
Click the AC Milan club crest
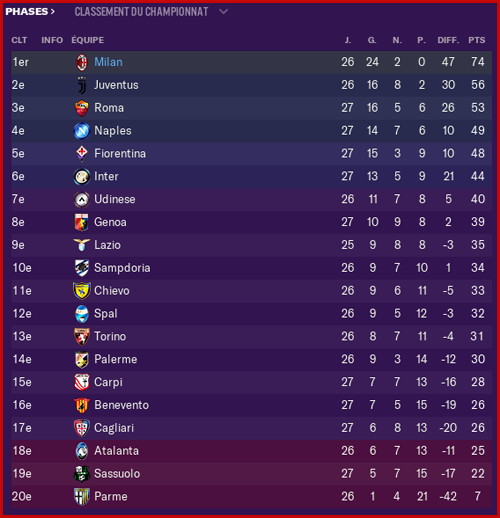point(82,62)
